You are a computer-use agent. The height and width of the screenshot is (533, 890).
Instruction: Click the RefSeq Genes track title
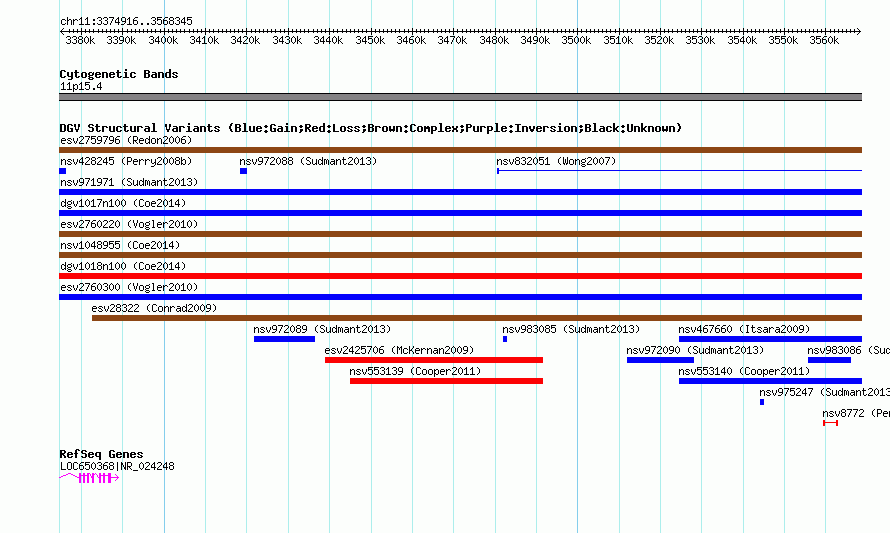[x=101, y=454]
